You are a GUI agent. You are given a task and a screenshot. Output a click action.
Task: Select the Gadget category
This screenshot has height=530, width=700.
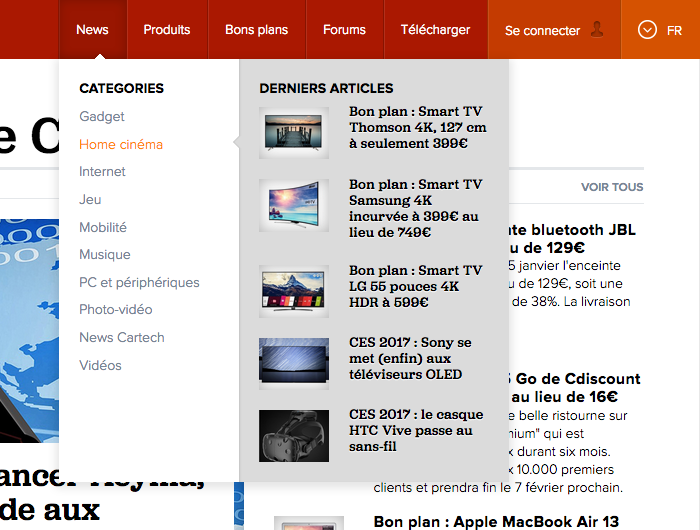click(x=102, y=117)
